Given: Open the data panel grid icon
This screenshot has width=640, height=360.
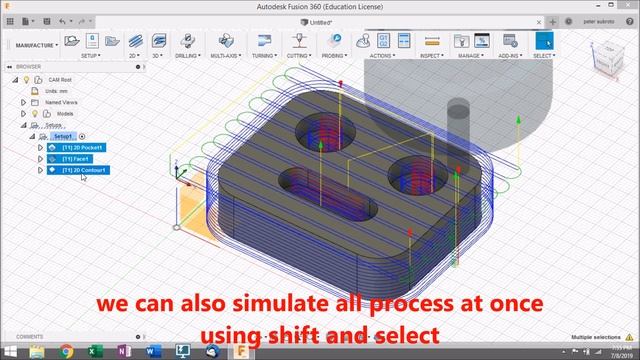Looking at the screenshot, I should [x=10, y=21].
